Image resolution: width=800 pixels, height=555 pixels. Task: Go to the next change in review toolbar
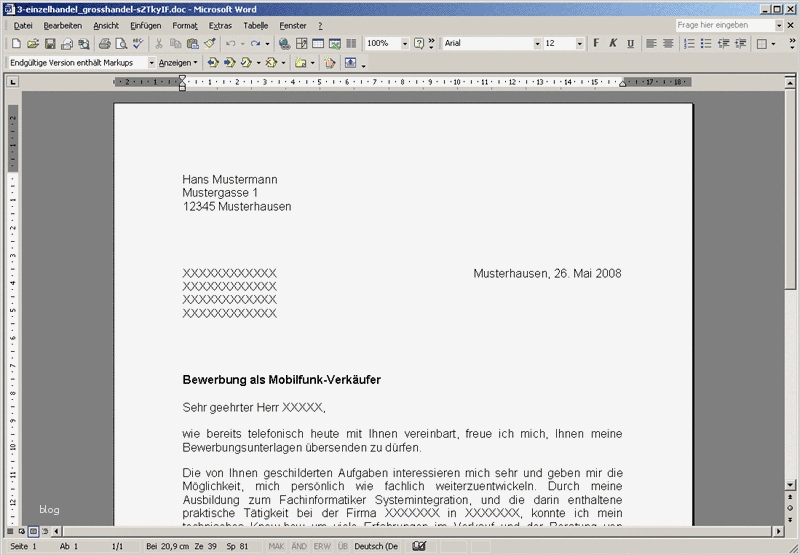(230, 63)
